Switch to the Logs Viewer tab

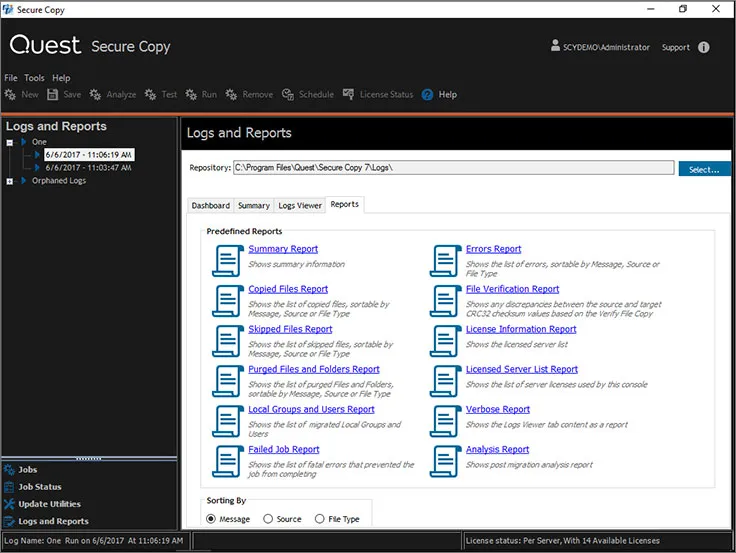[300, 206]
